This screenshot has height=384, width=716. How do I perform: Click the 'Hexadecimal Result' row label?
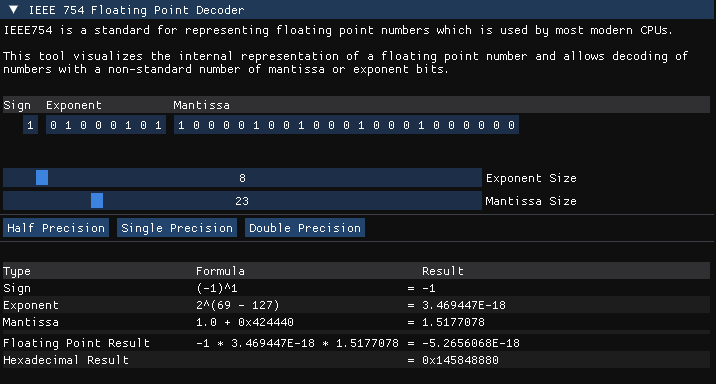(66, 360)
